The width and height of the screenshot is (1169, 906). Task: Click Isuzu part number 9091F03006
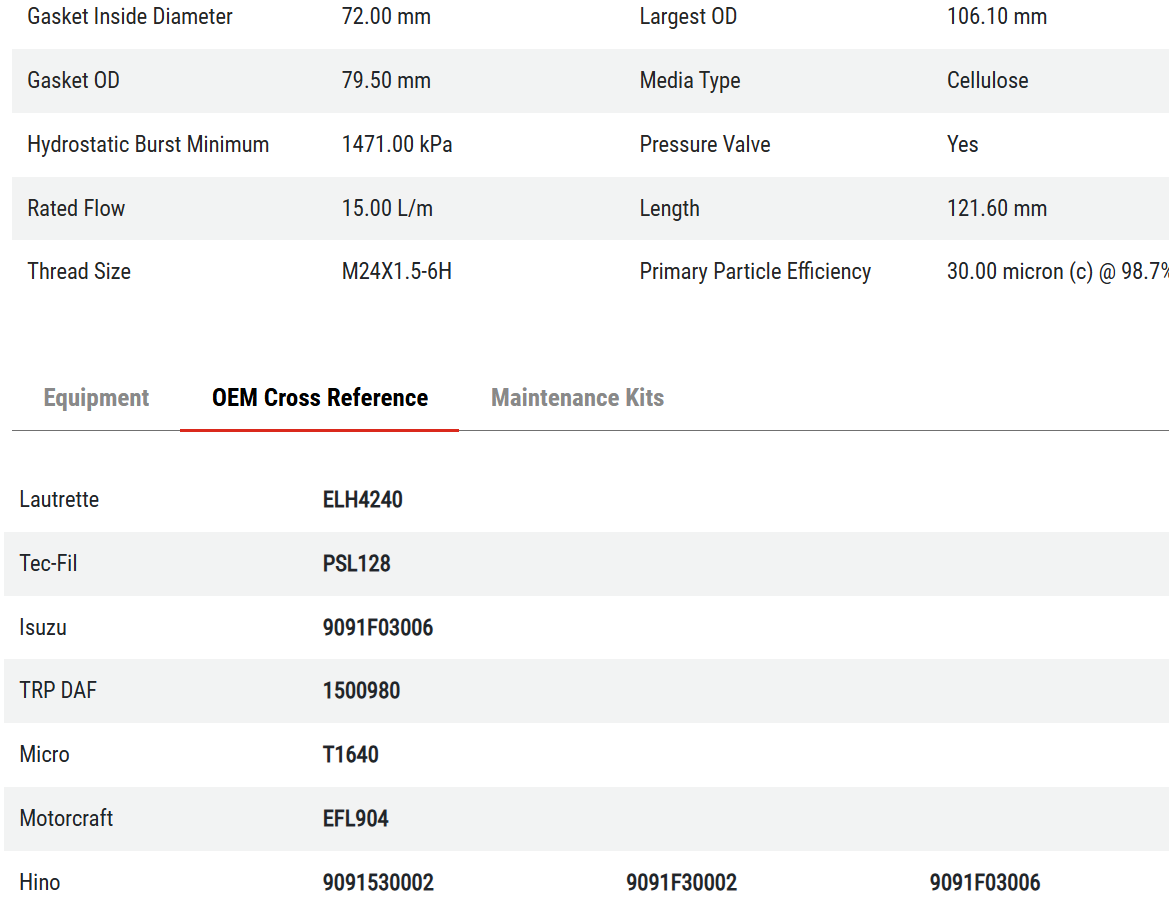tap(377, 628)
